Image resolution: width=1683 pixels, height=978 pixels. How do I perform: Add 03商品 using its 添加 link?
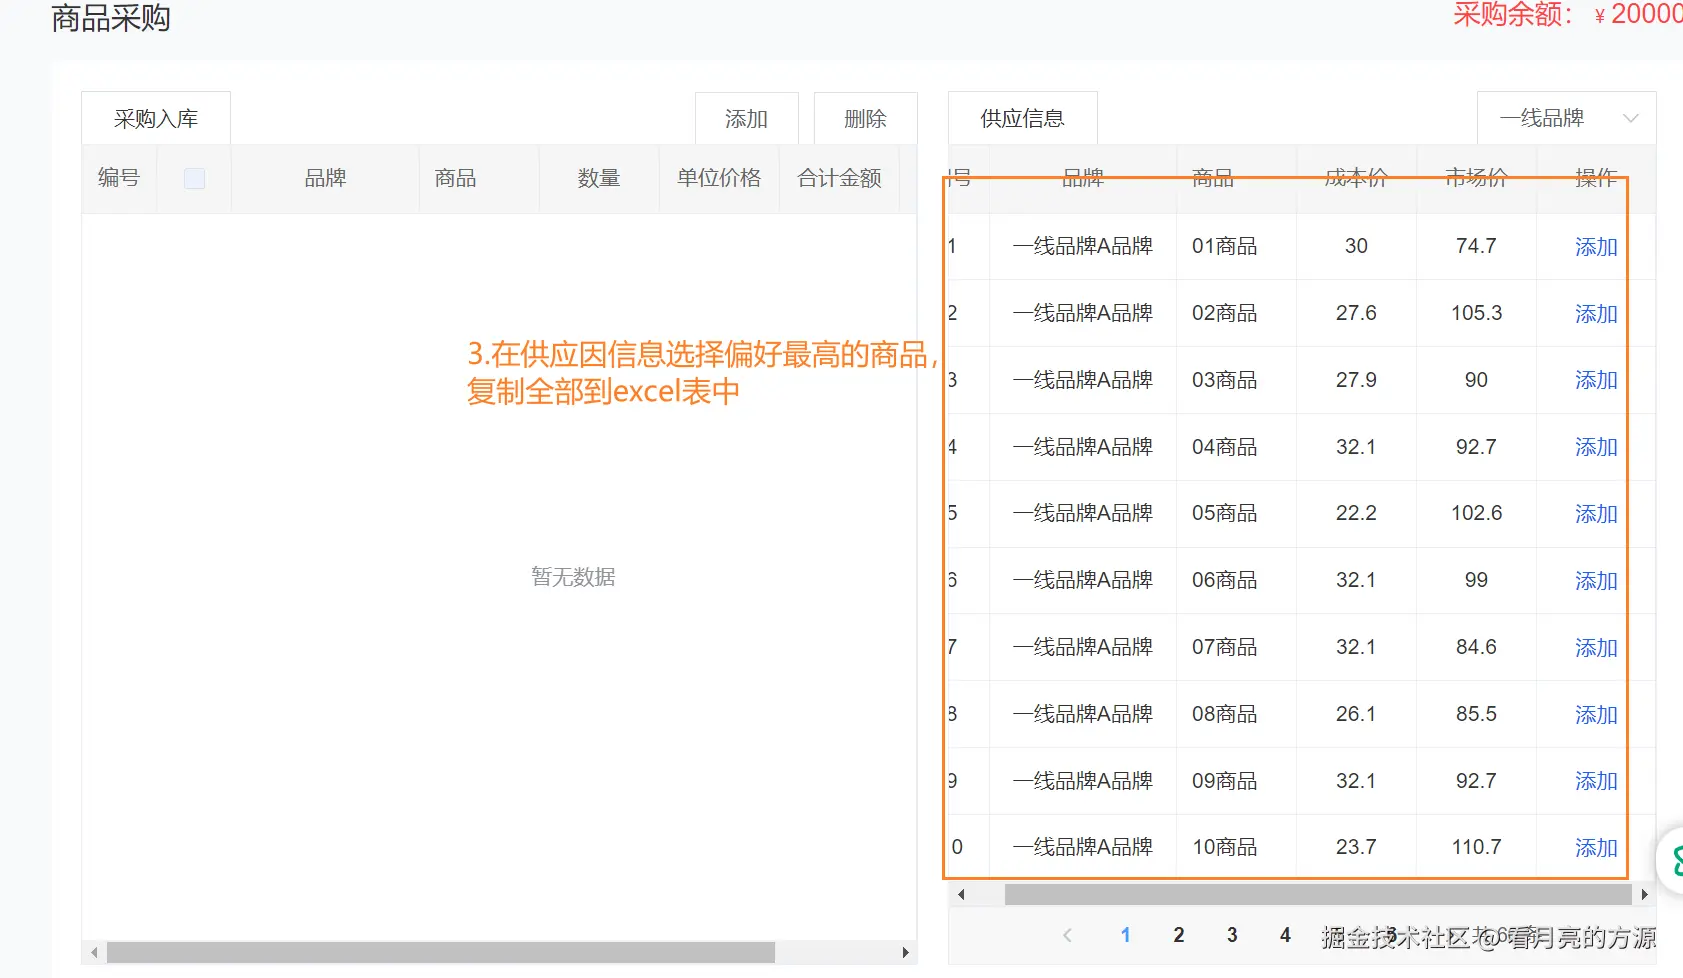coord(1596,380)
